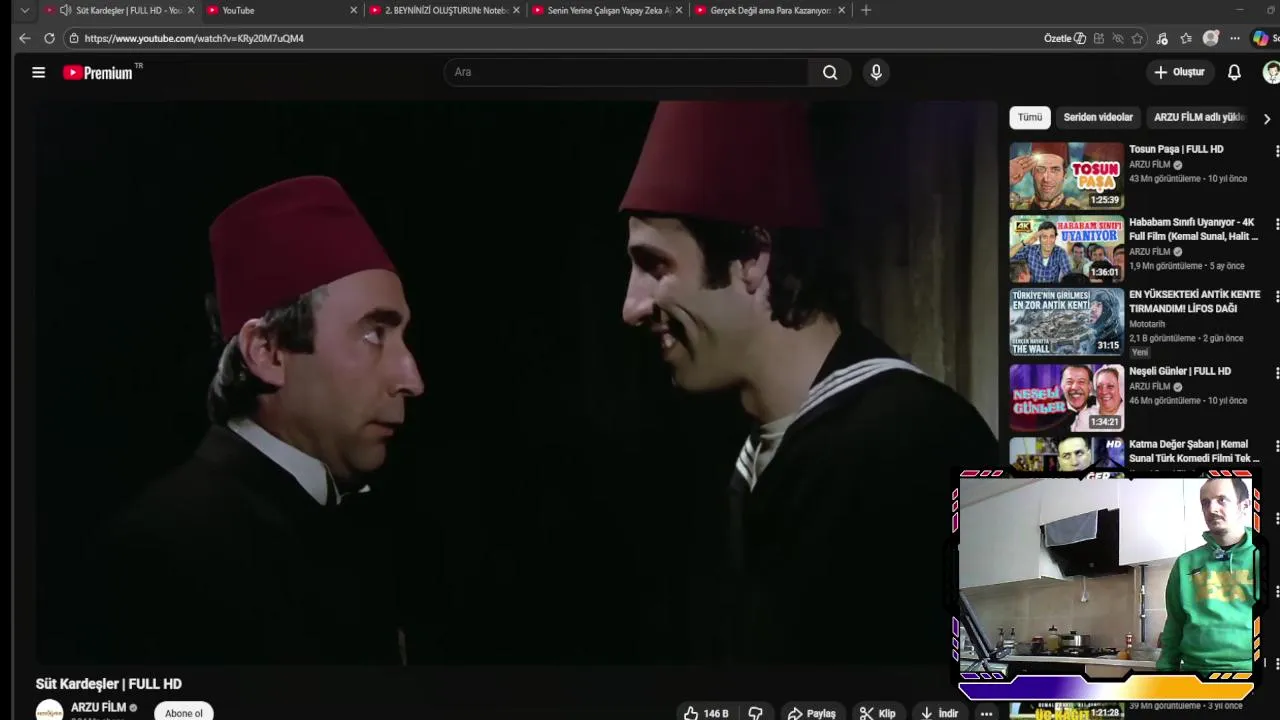Image resolution: width=1280 pixels, height=720 pixels.
Task: Select Seriden videolar filter chip
Action: tap(1098, 117)
